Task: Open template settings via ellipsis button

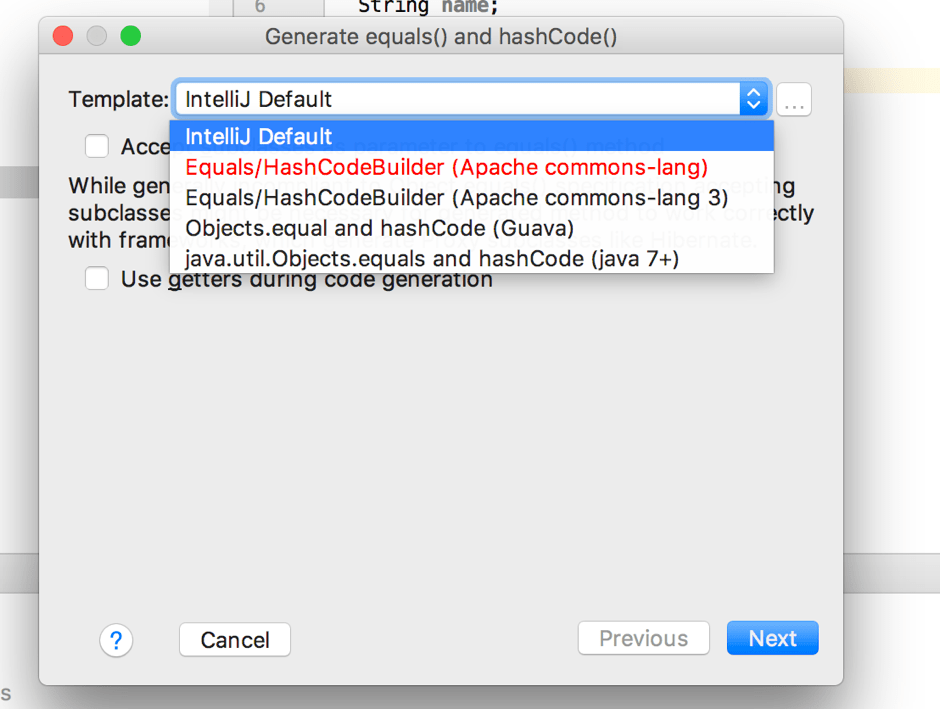Action: 794,100
